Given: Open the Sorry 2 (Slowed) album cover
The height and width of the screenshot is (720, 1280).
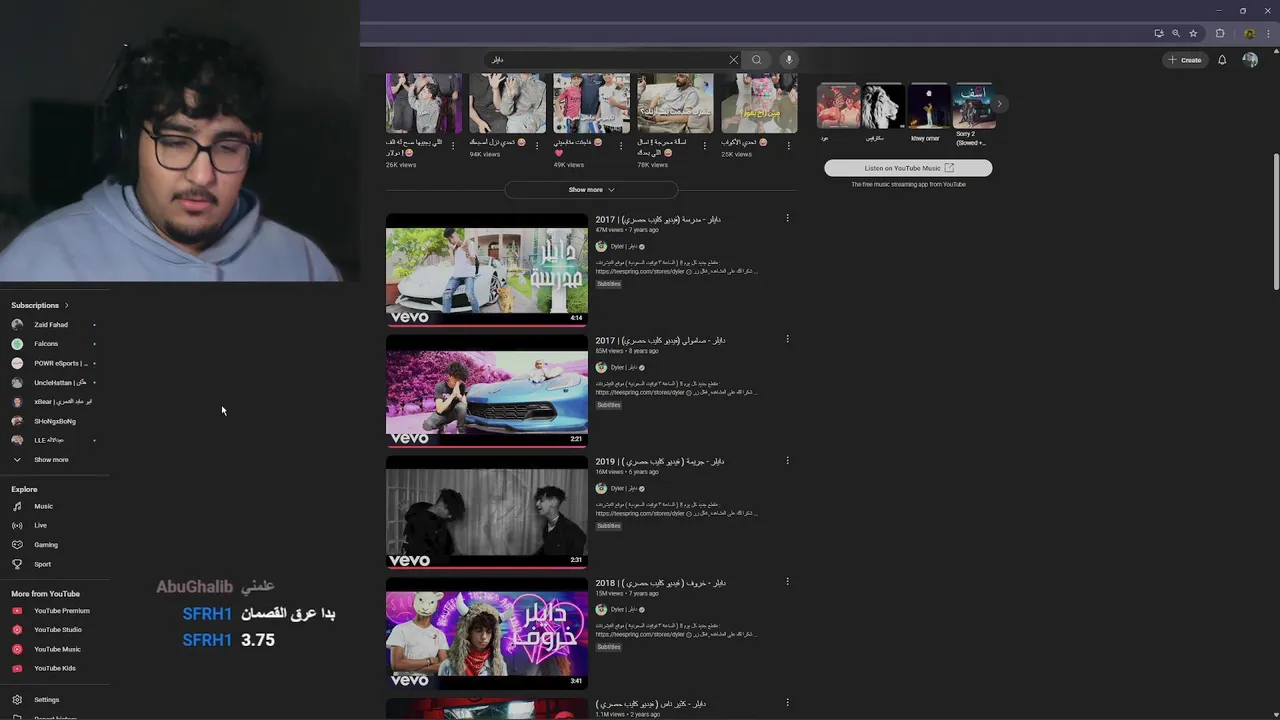Looking at the screenshot, I should (974, 106).
